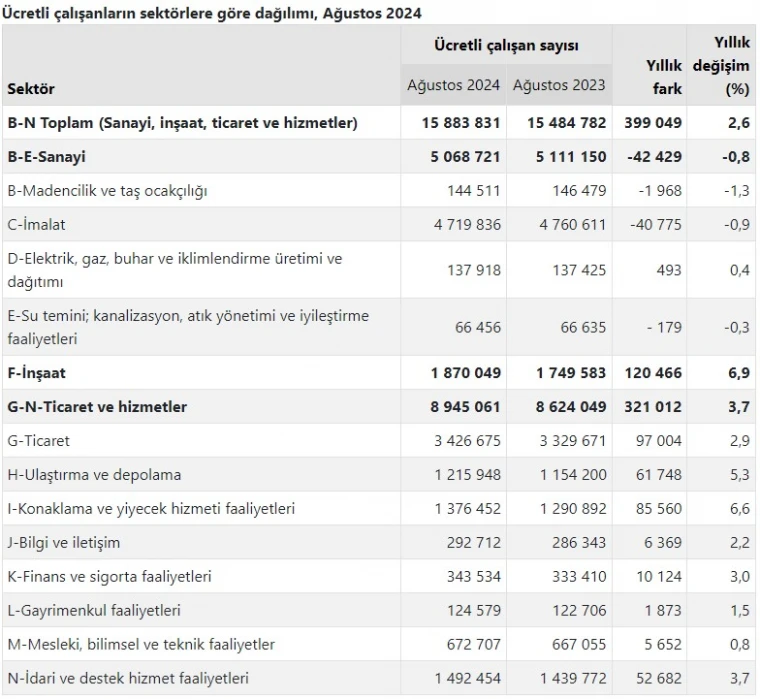Click the 'Ücretli çalışan sayısı' header
Screen dimensions: 760x699
[x=505, y=46]
